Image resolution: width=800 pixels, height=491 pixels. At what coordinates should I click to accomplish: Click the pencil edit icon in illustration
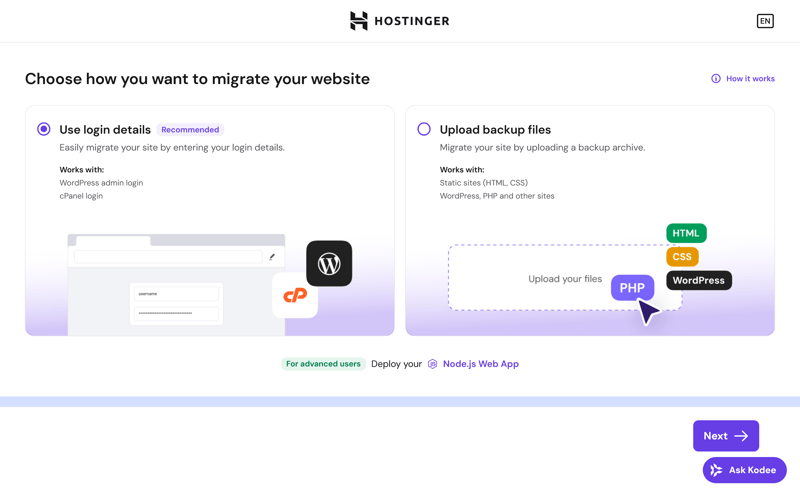(272, 257)
